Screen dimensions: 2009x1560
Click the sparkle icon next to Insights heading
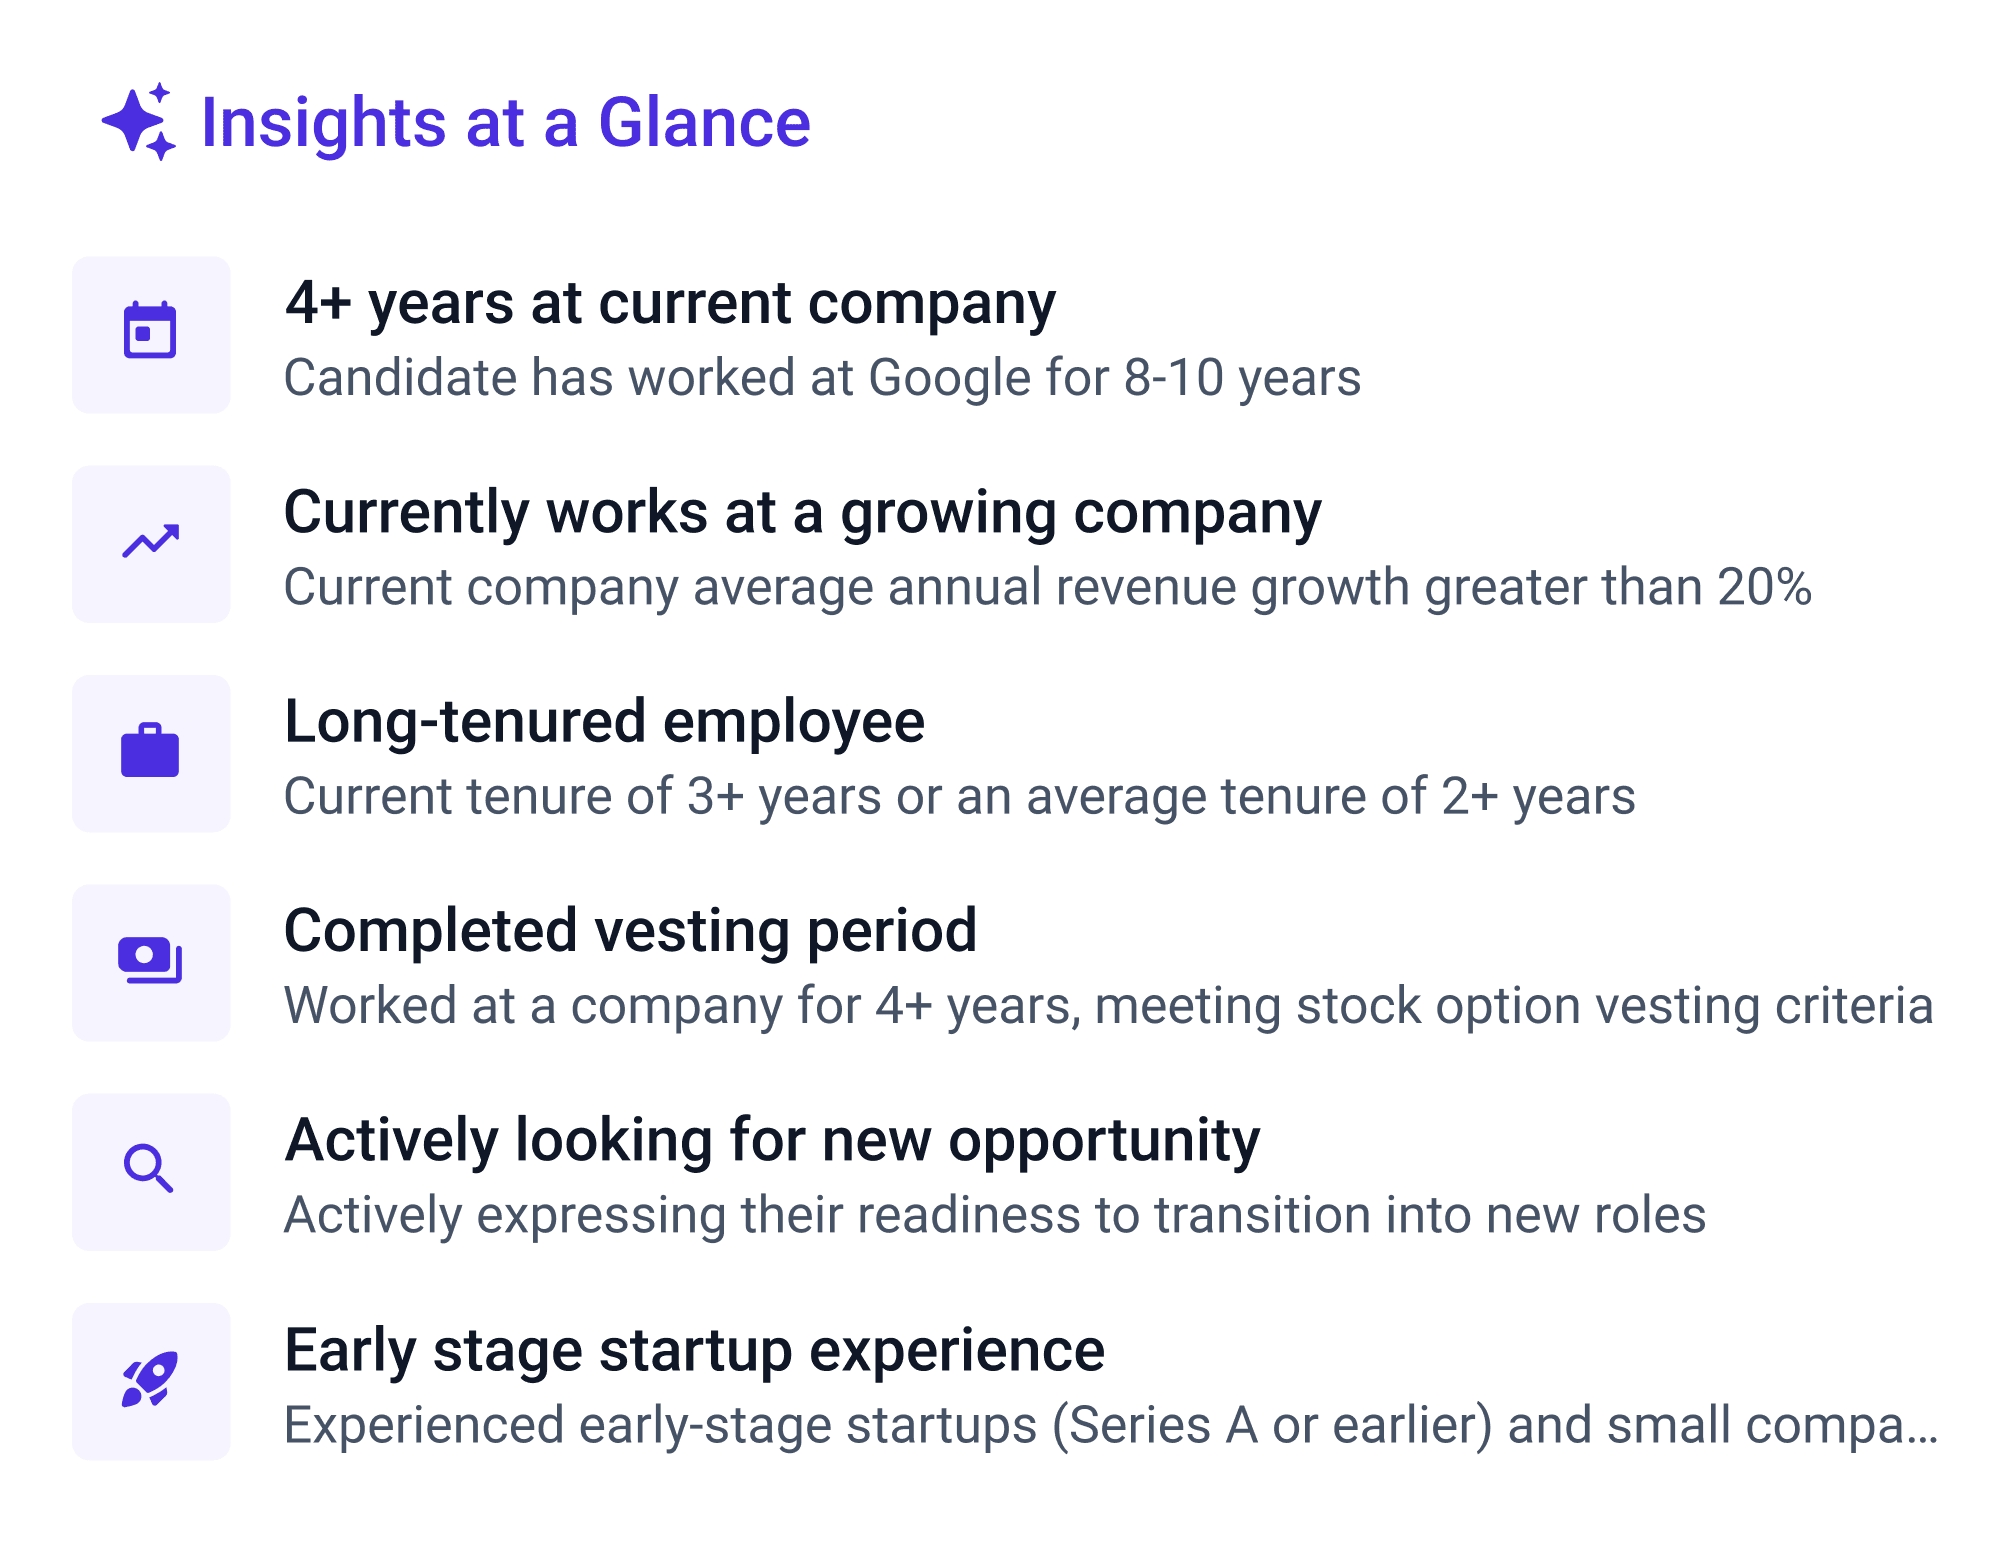point(140,124)
